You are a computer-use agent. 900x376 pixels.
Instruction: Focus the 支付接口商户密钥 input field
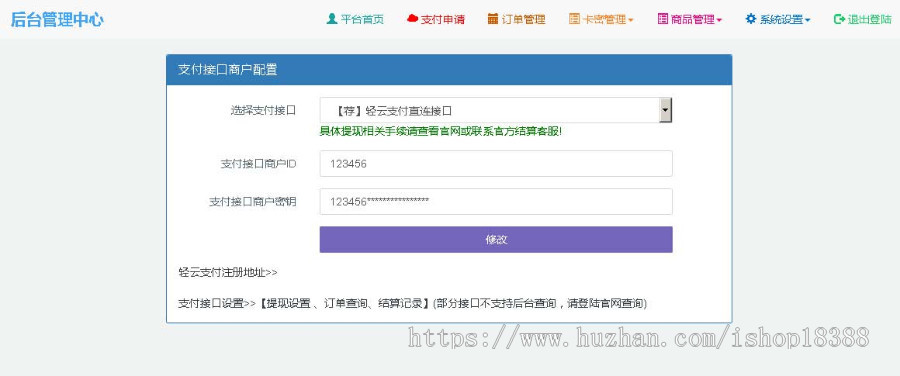[496, 201]
